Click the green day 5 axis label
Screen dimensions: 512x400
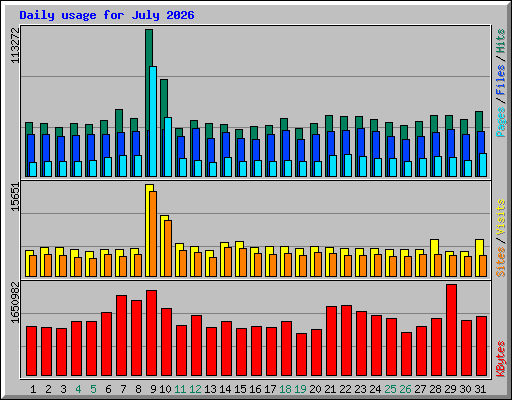pyautogui.click(x=93, y=389)
